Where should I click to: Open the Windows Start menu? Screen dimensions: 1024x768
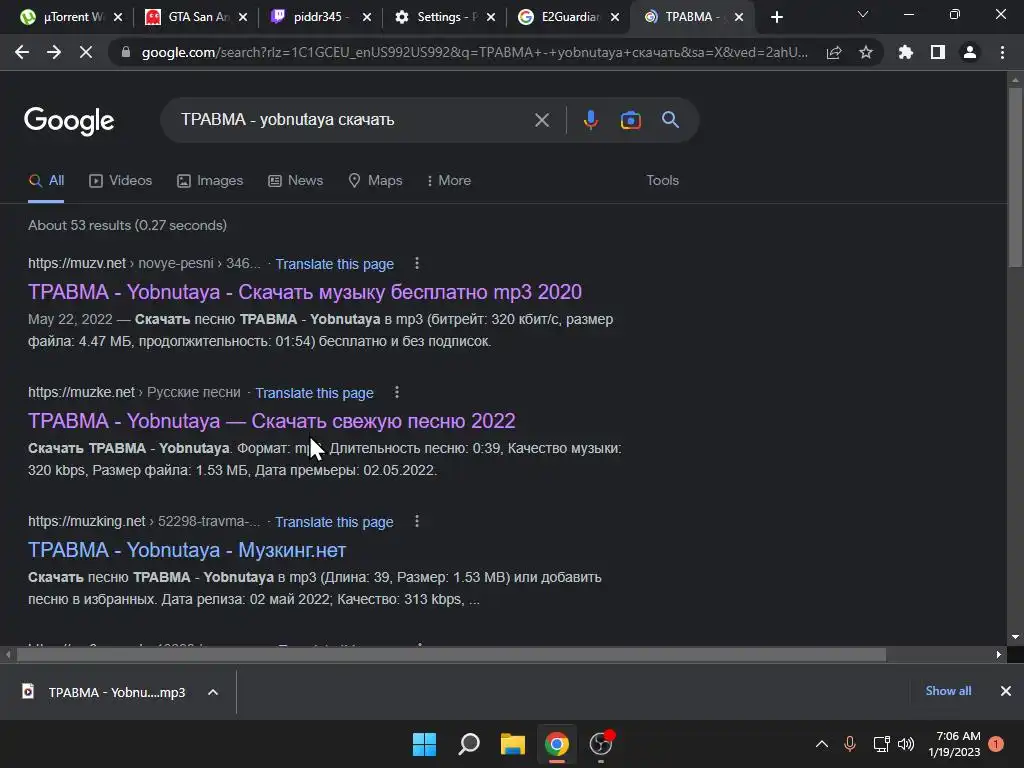click(424, 744)
